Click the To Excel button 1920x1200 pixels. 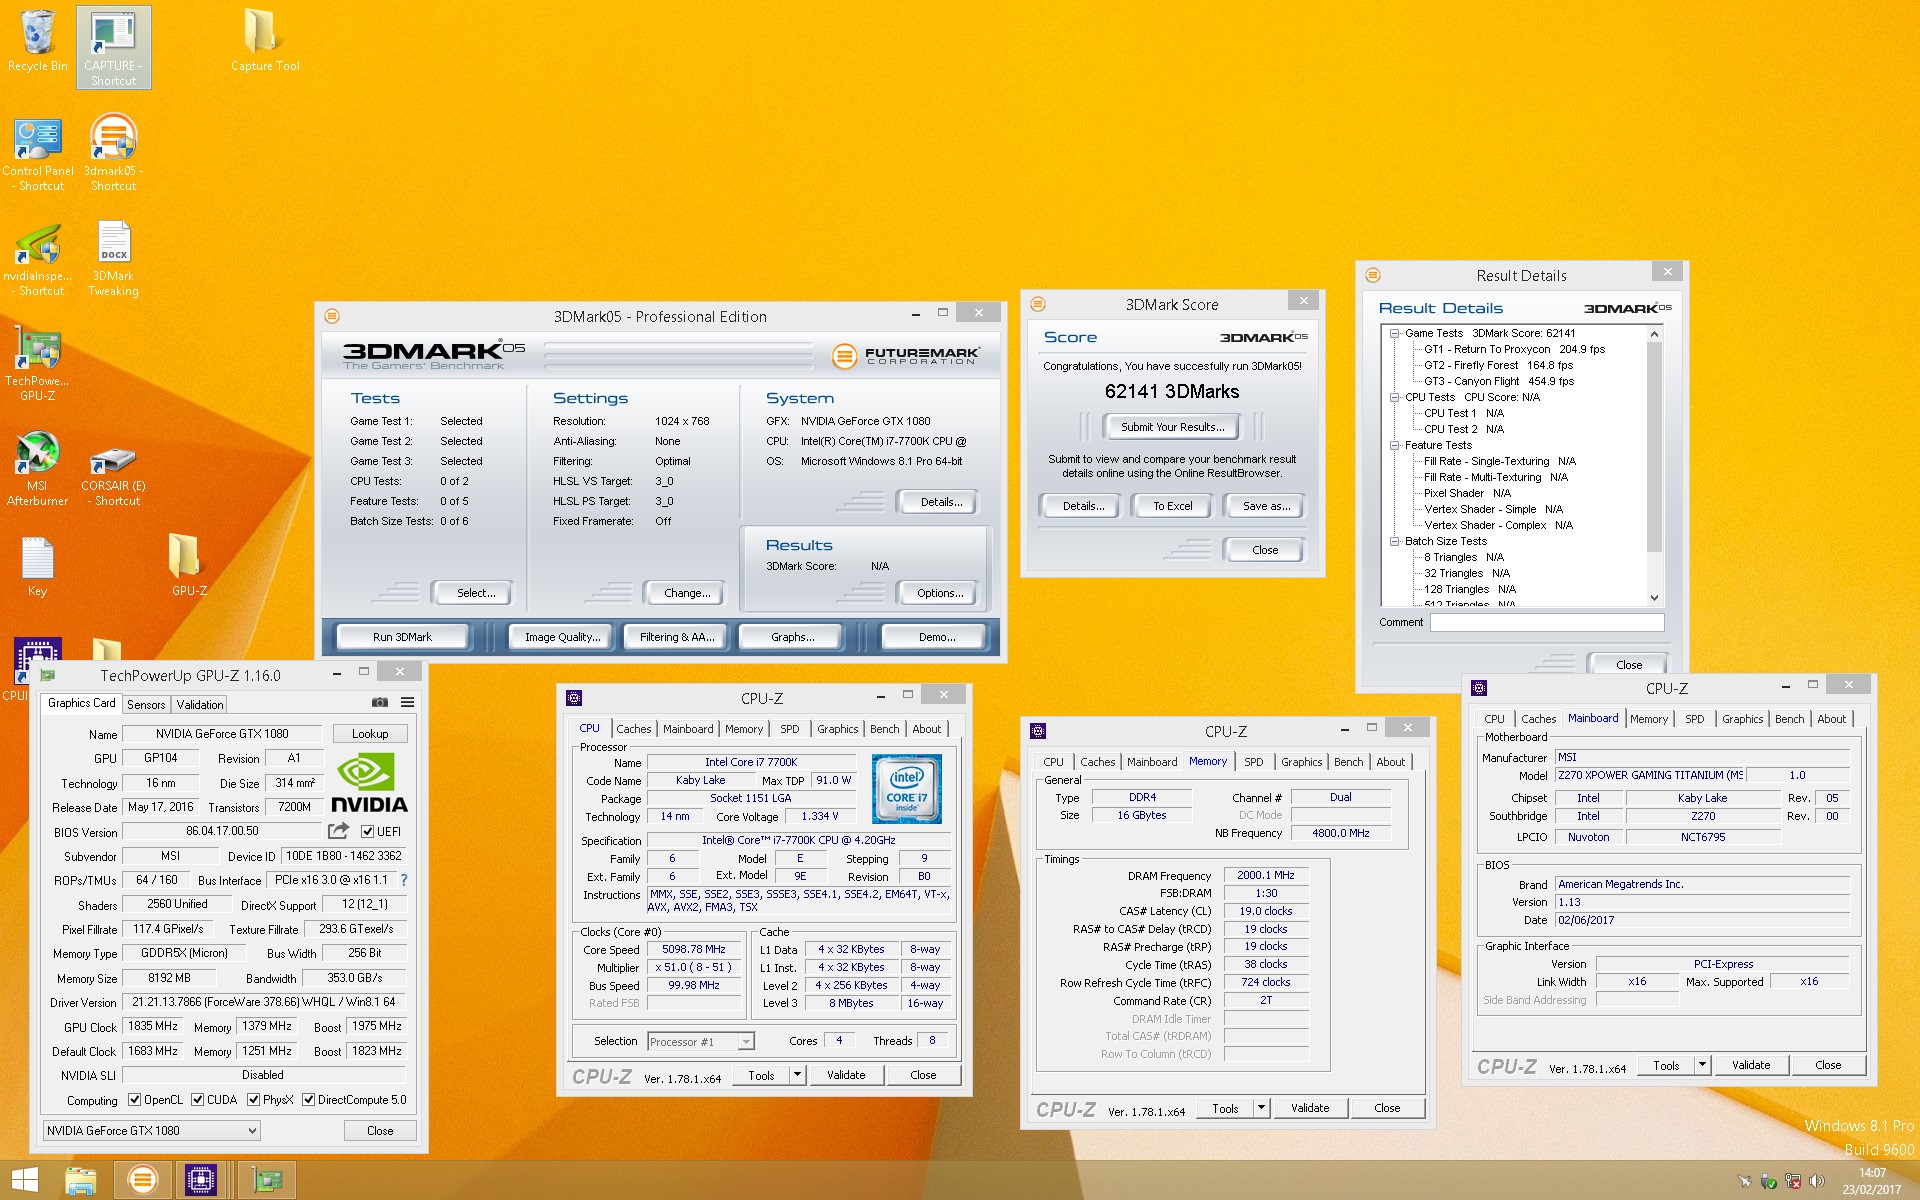point(1172,506)
